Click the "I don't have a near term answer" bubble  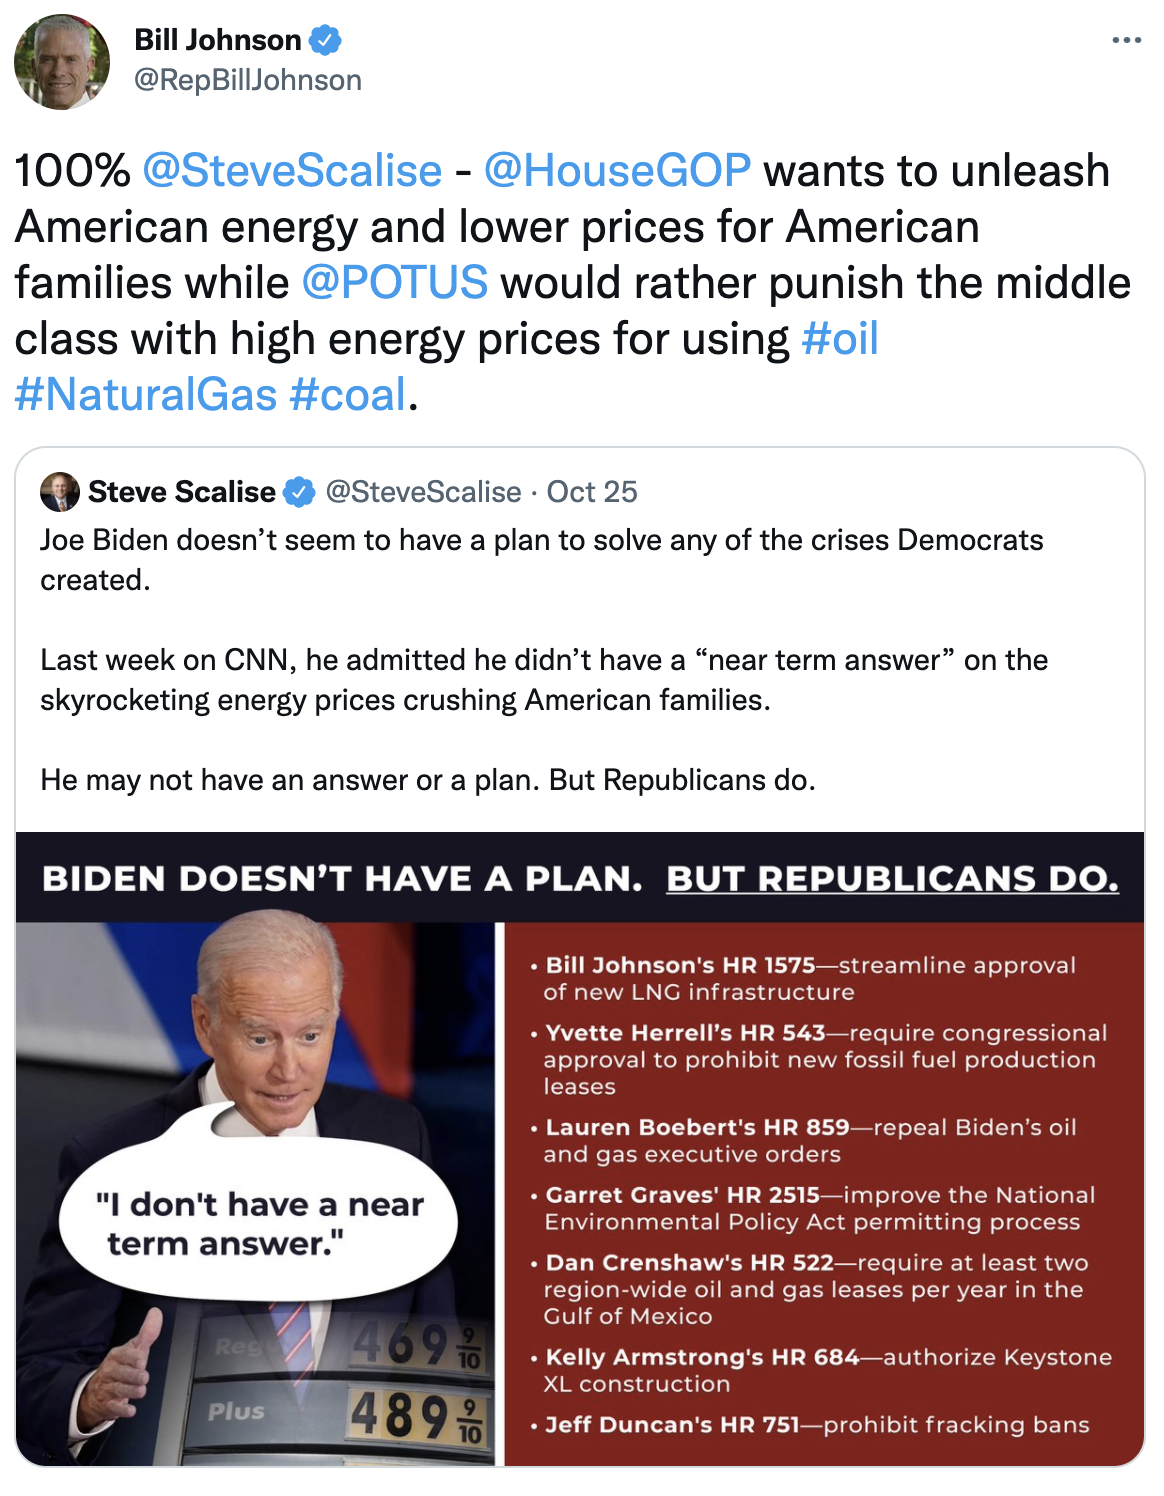pyautogui.click(x=259, y=1224)
